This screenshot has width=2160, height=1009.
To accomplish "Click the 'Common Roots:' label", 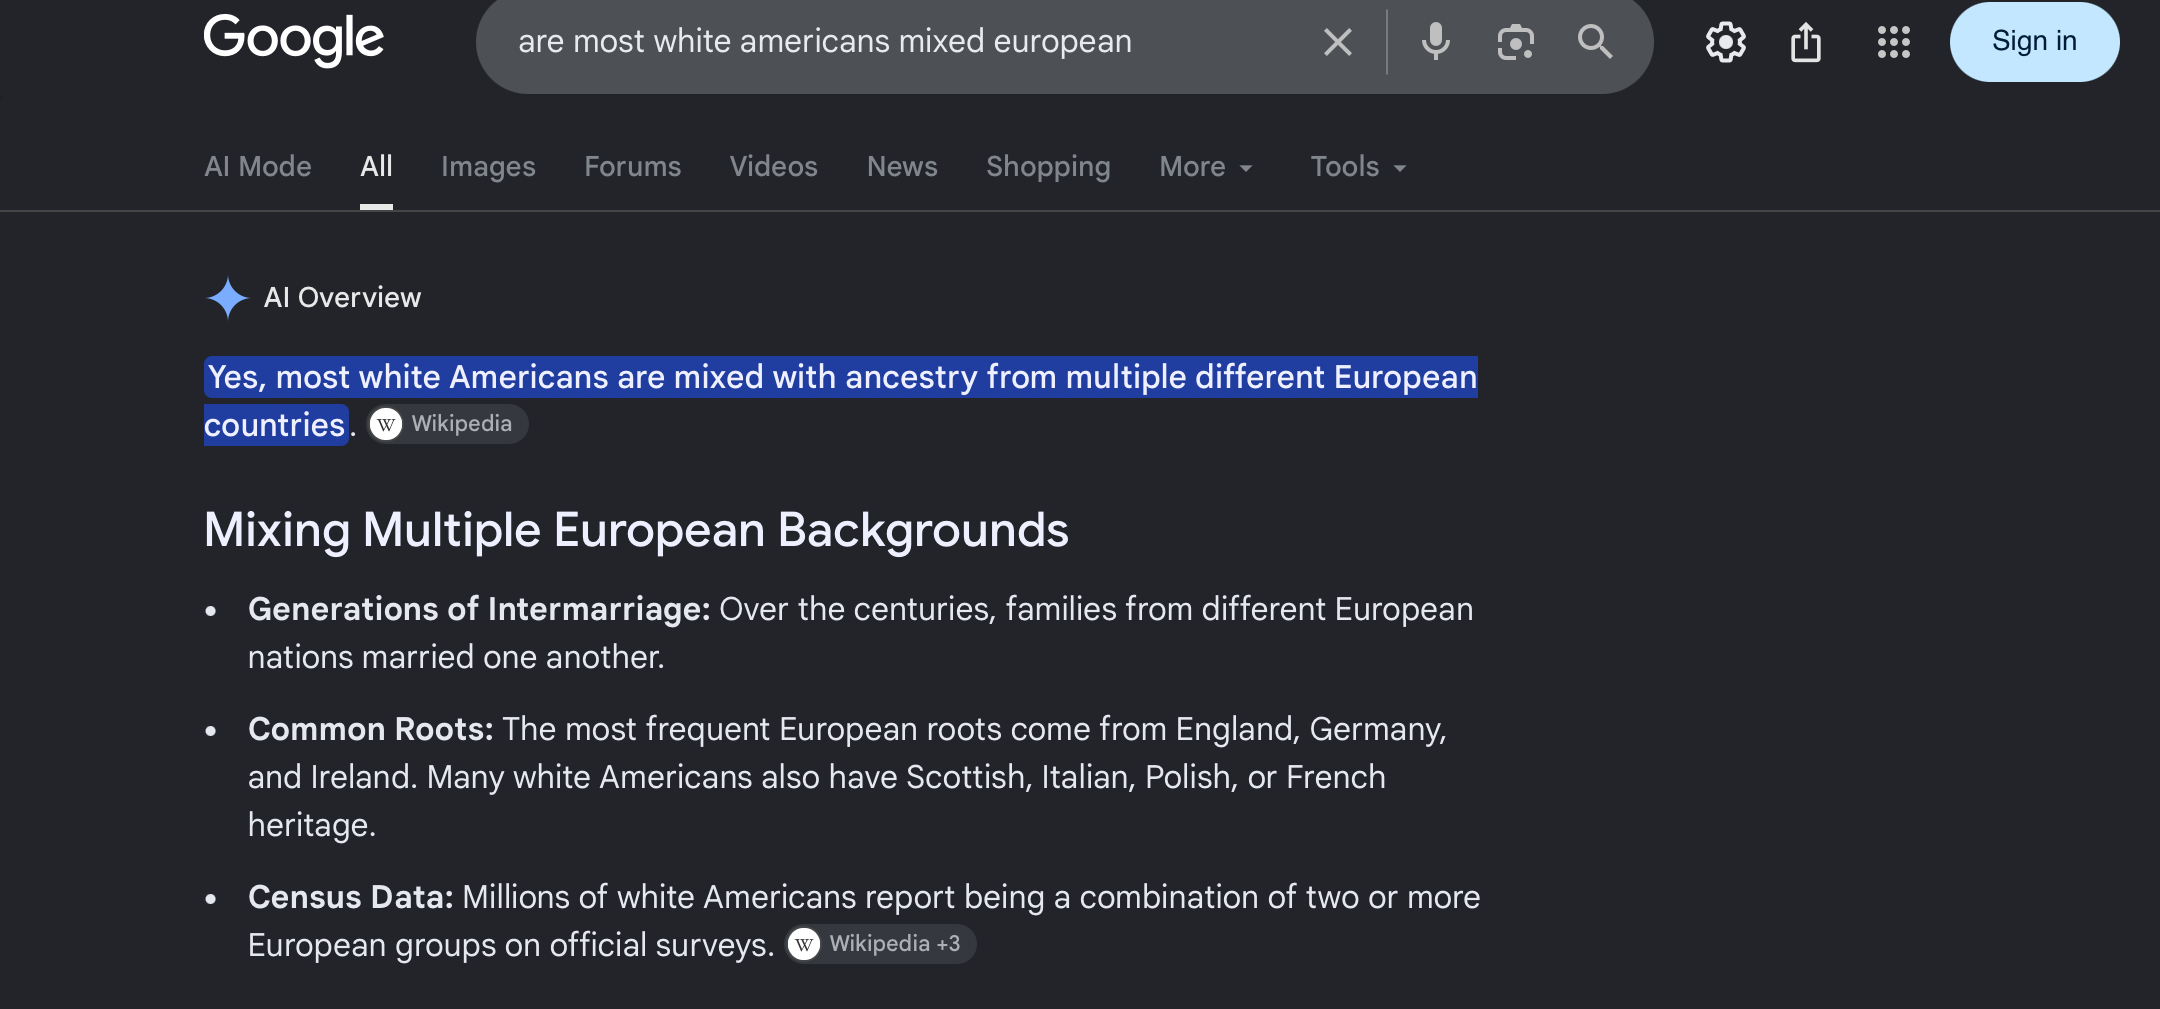I will pyautogui.click(x=371, y=729).
